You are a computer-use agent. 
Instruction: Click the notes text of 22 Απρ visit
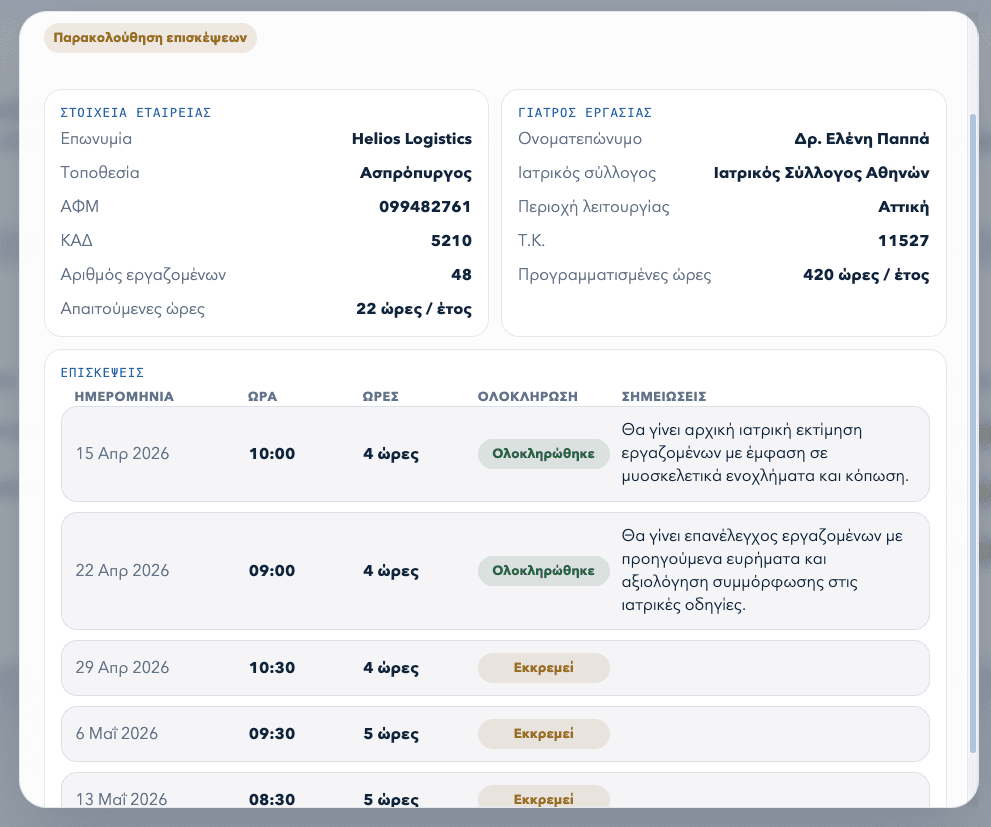[762, 570]
